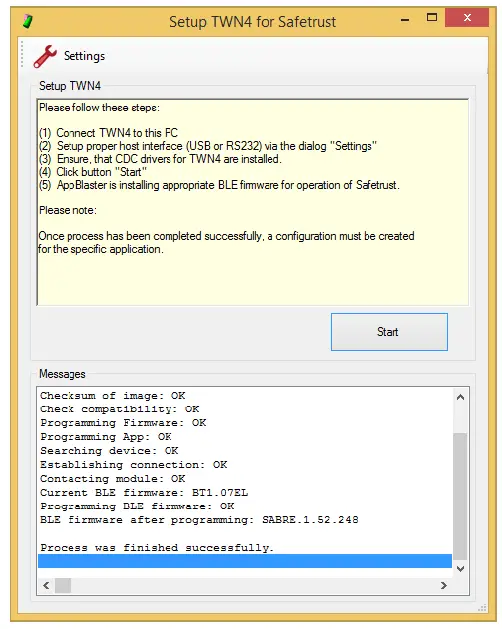Viewport: 502px width, 629px height.
Task: Click instruction step (2) Setup proper host interface
Action: pyautogui.click(x=208, y=146)
